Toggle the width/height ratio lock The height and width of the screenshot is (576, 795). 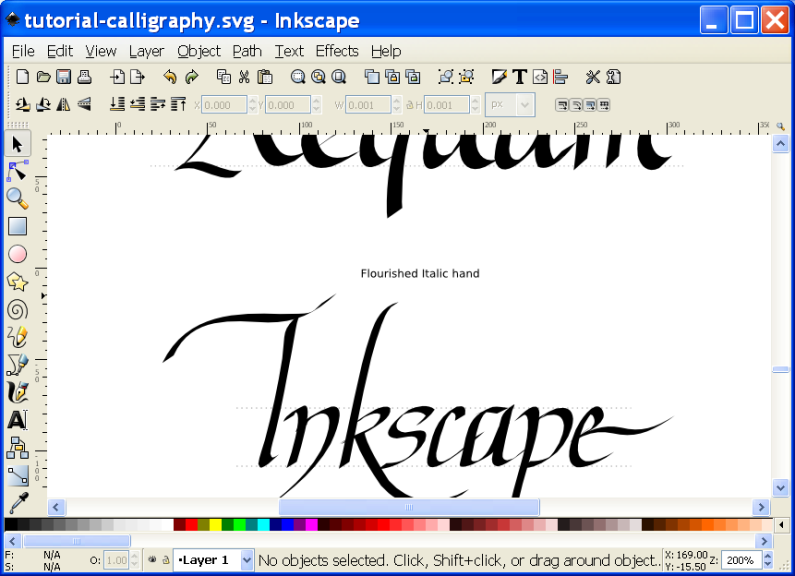click(x=410, y=105)
